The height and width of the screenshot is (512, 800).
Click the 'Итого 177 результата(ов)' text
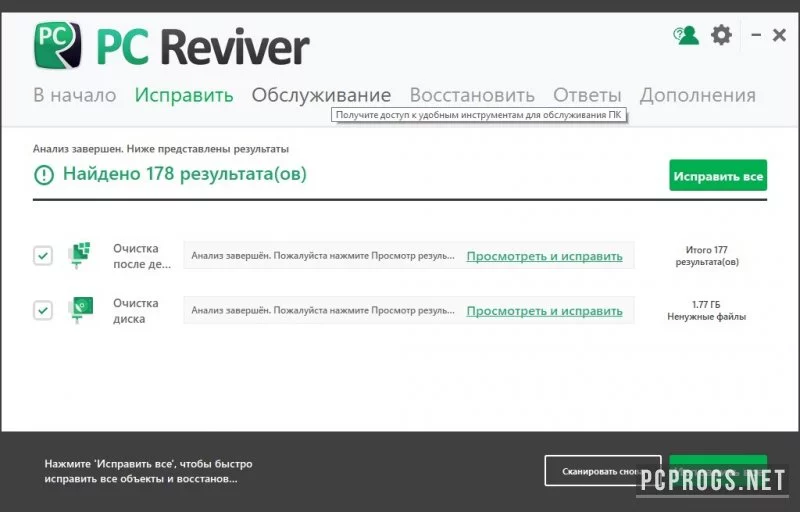pos(707,256)
